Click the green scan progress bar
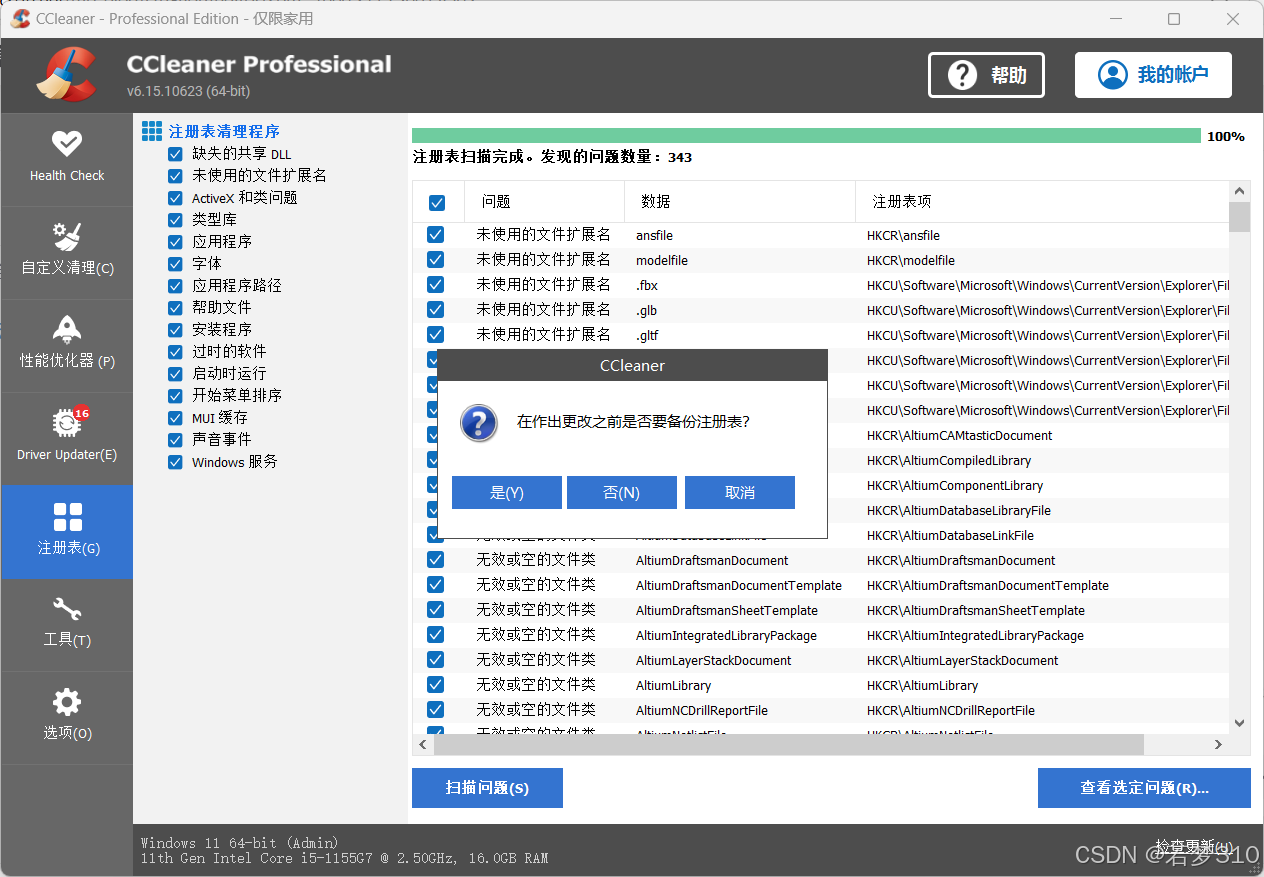Screen dimensions: 1264x877 click(806, 136)
